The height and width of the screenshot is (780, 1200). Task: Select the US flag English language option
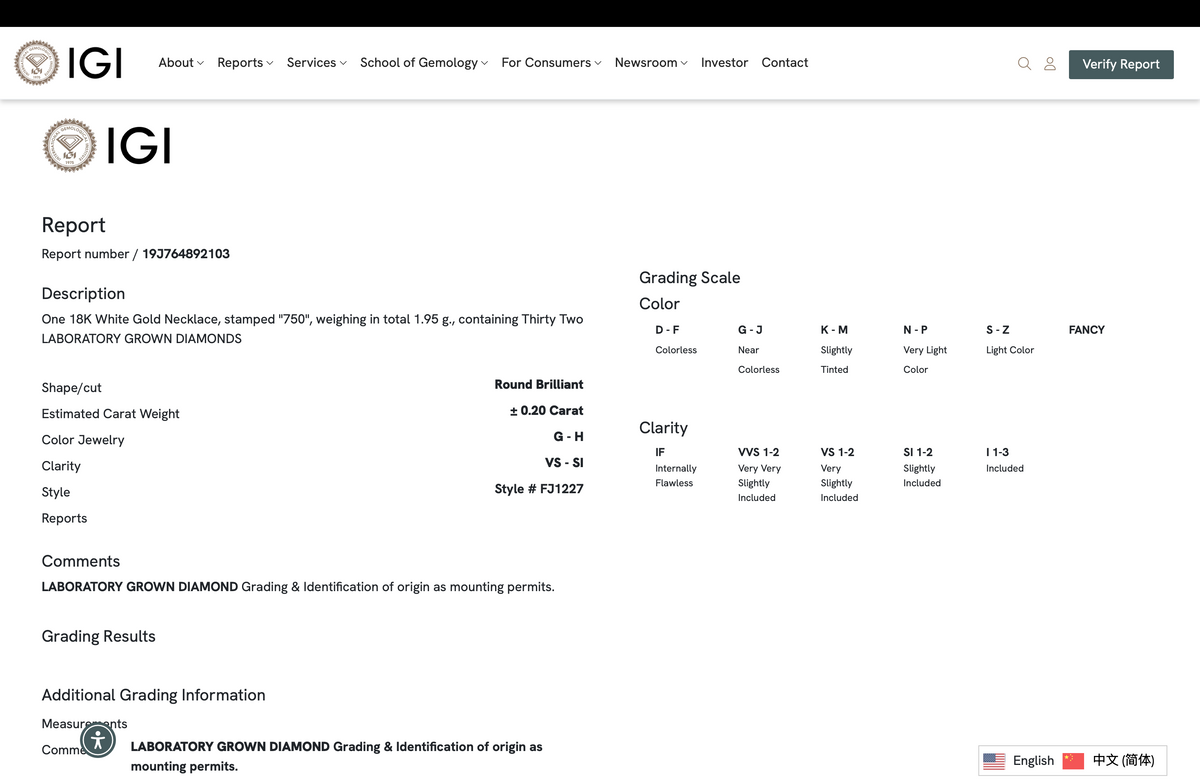click(994, 761)
